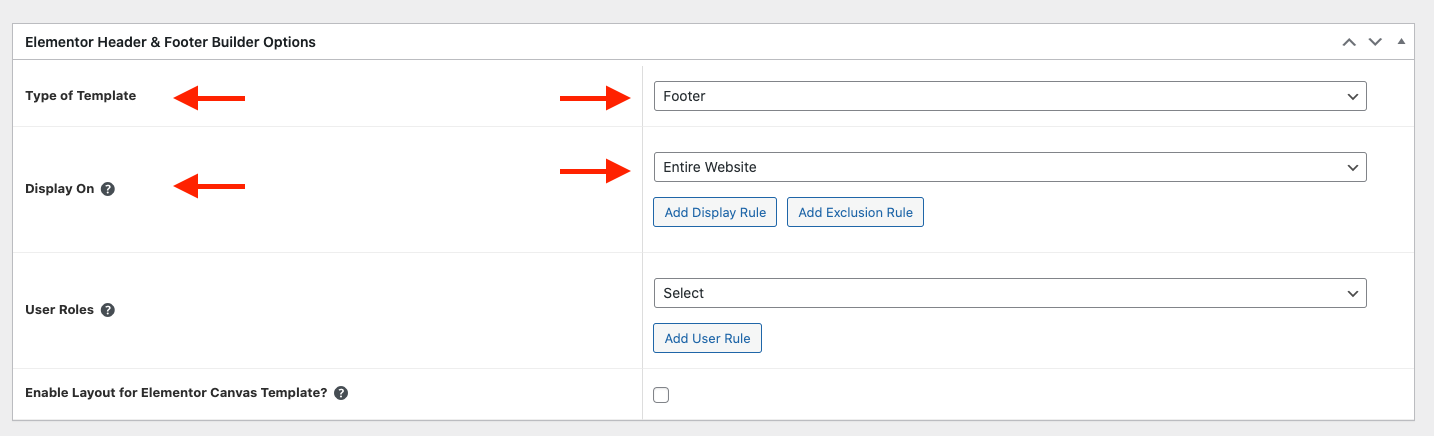The height and width of the screenshot is (436, 1434).
Task: Click Enable Layout for Elementor Canvas label
Action: point(176,393)
